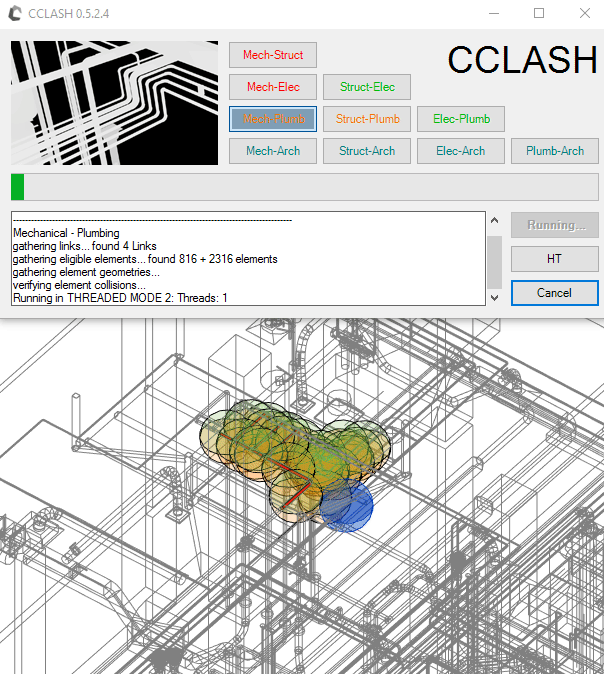Click the Mech-Struct clash button
This screenshot has height=674, width=604.
point(273,55)
